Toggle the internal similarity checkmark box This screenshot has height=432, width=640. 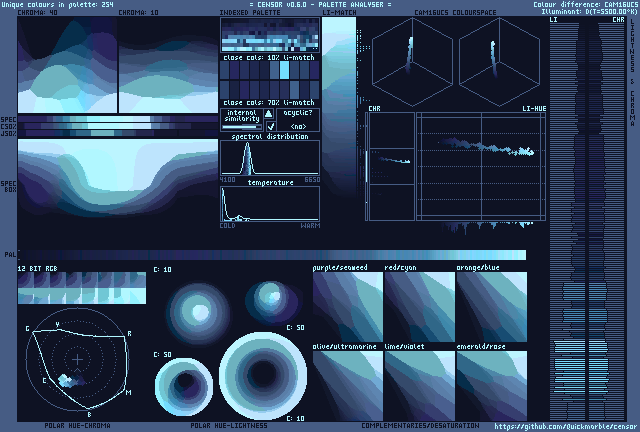pos(269,126)
